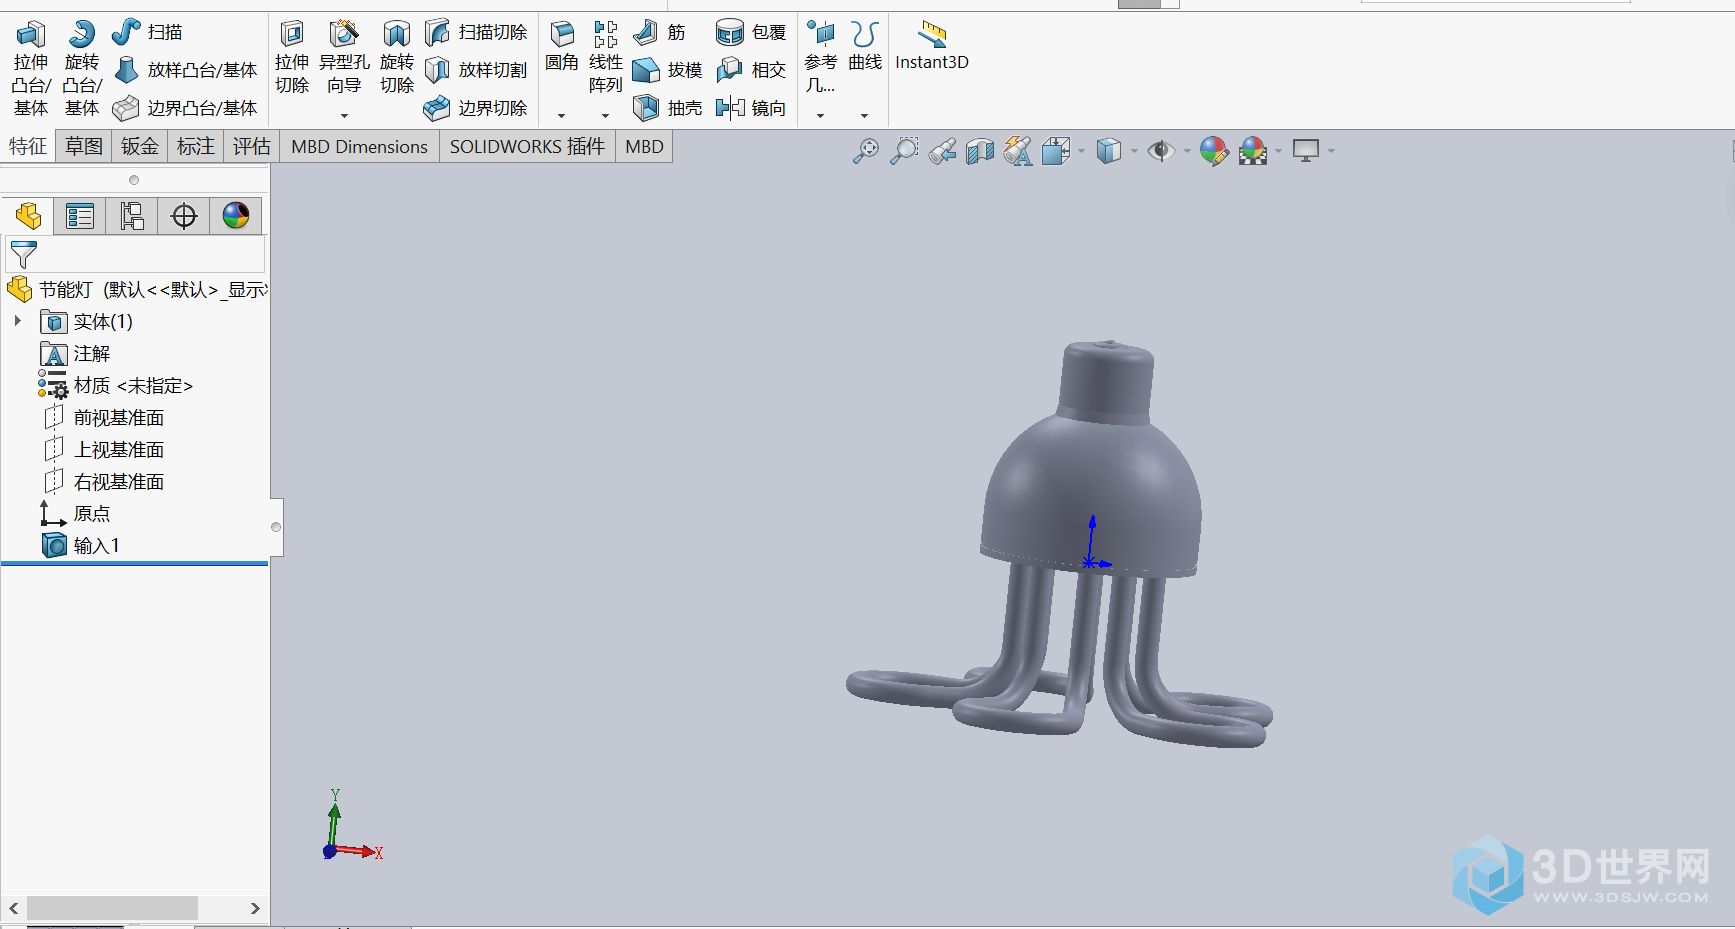This screenshot has height=929, width=1735.
Task: Switch to the 标注 tab
Action: (x=196, y=147)
